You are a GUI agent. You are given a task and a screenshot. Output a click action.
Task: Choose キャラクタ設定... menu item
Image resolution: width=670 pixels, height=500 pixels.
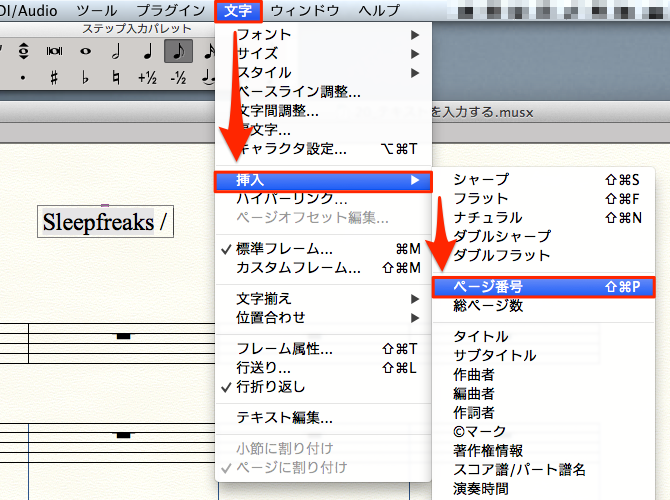tap(323, 149)
